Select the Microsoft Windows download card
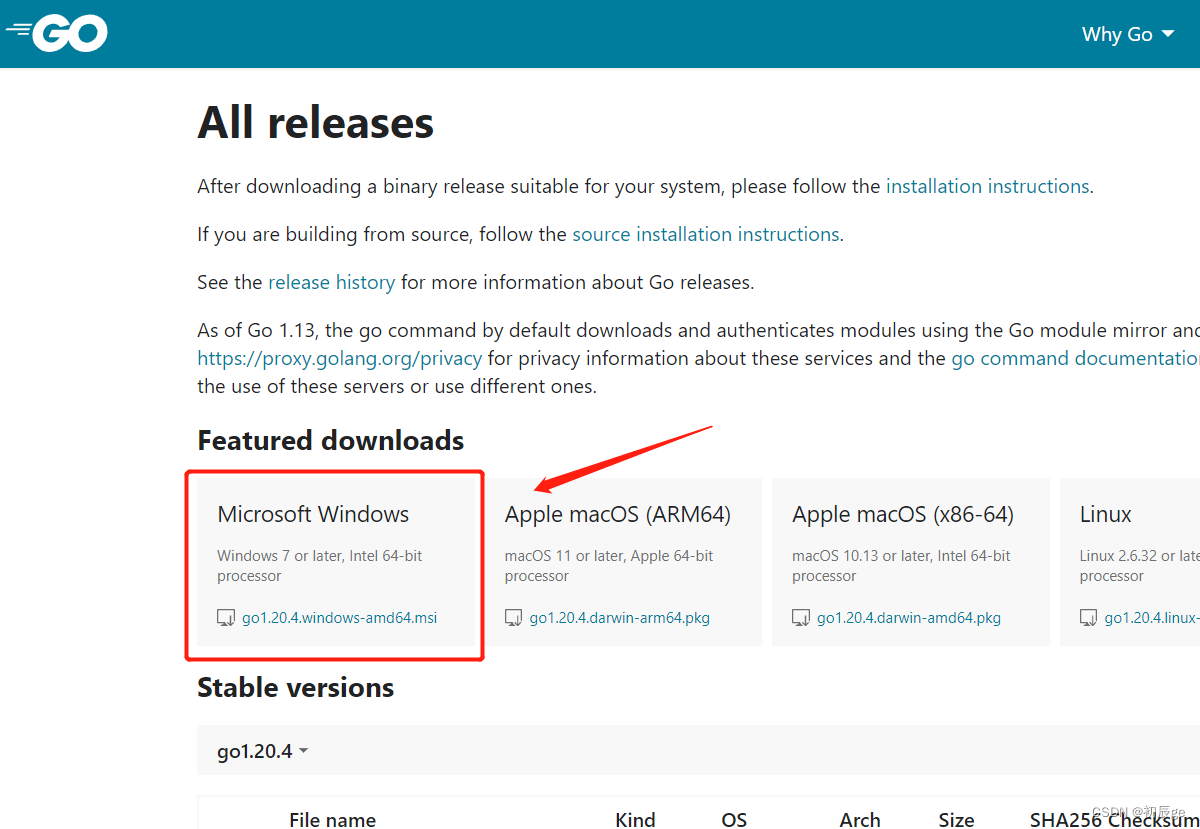The height and width of the screenshot is (829, 1200). tap(335, 562)
